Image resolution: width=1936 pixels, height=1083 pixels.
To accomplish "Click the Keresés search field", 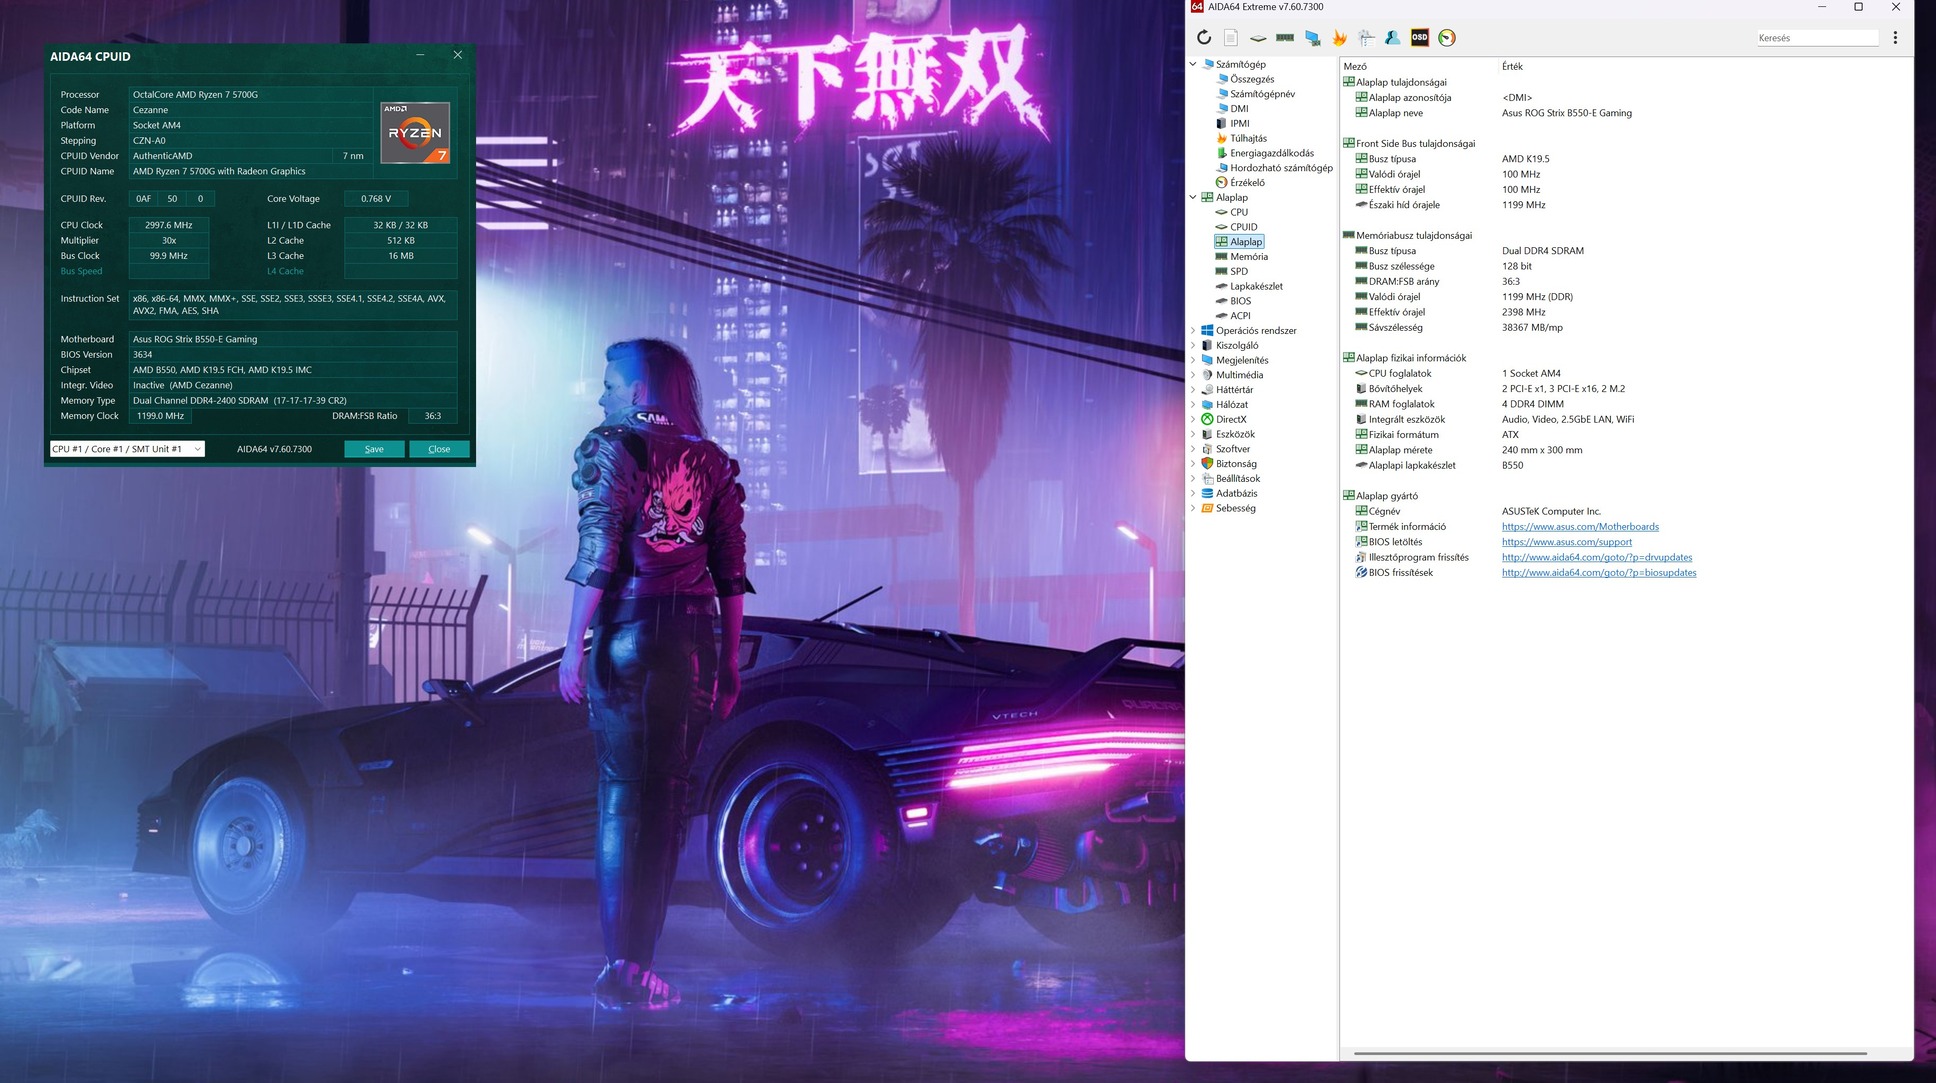I will coord(1816,38).
